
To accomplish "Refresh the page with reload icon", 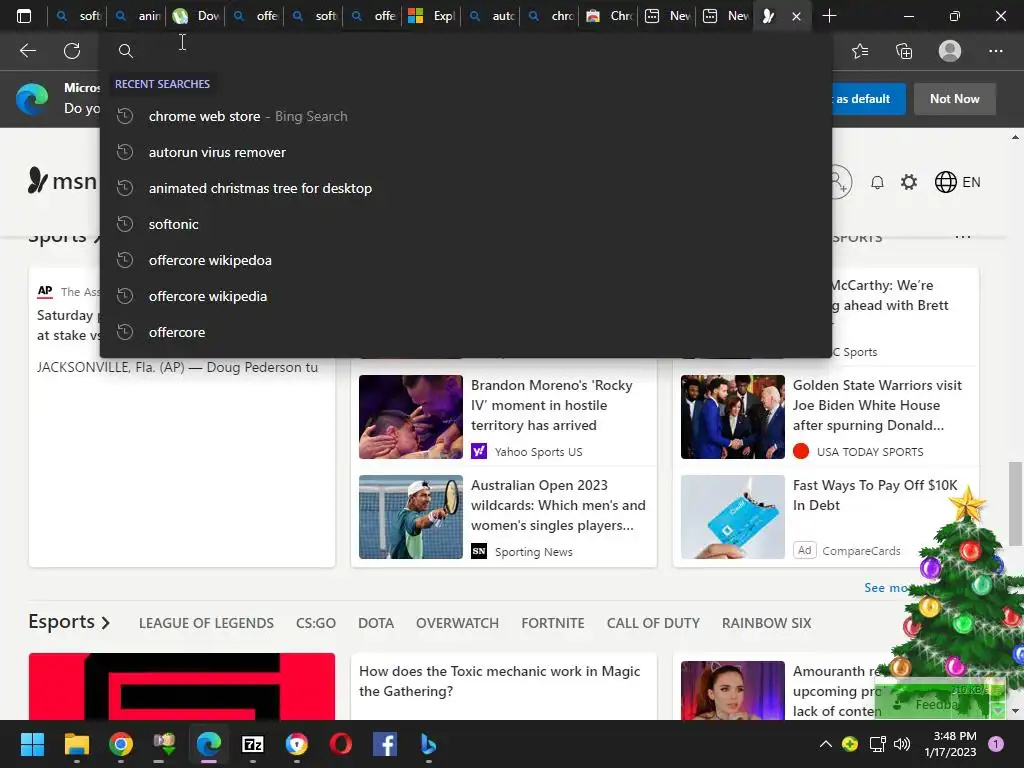I will tap(72, 51).
